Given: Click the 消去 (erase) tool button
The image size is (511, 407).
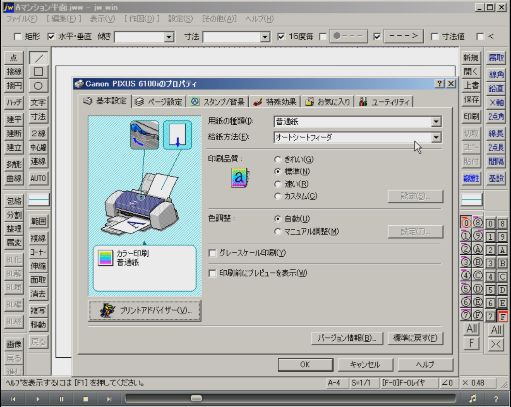Looking at the screenshot, I should tap(38, 294).
